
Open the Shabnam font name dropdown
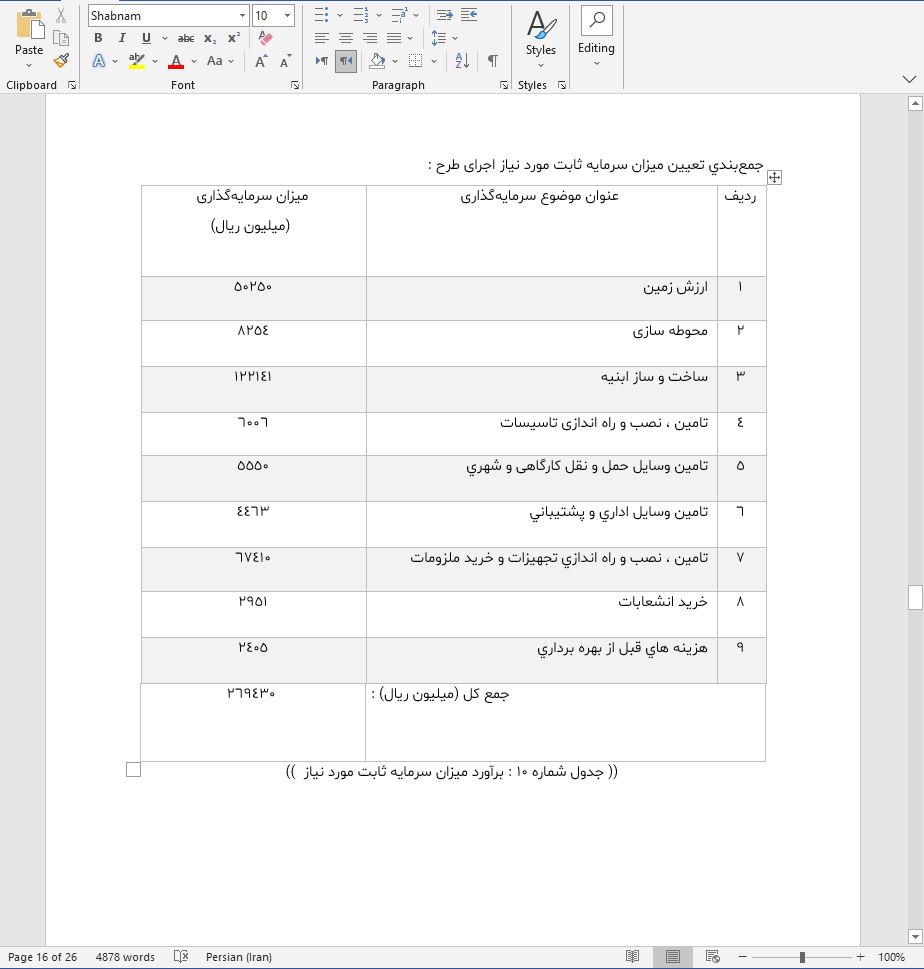click(x=242, y=15)
